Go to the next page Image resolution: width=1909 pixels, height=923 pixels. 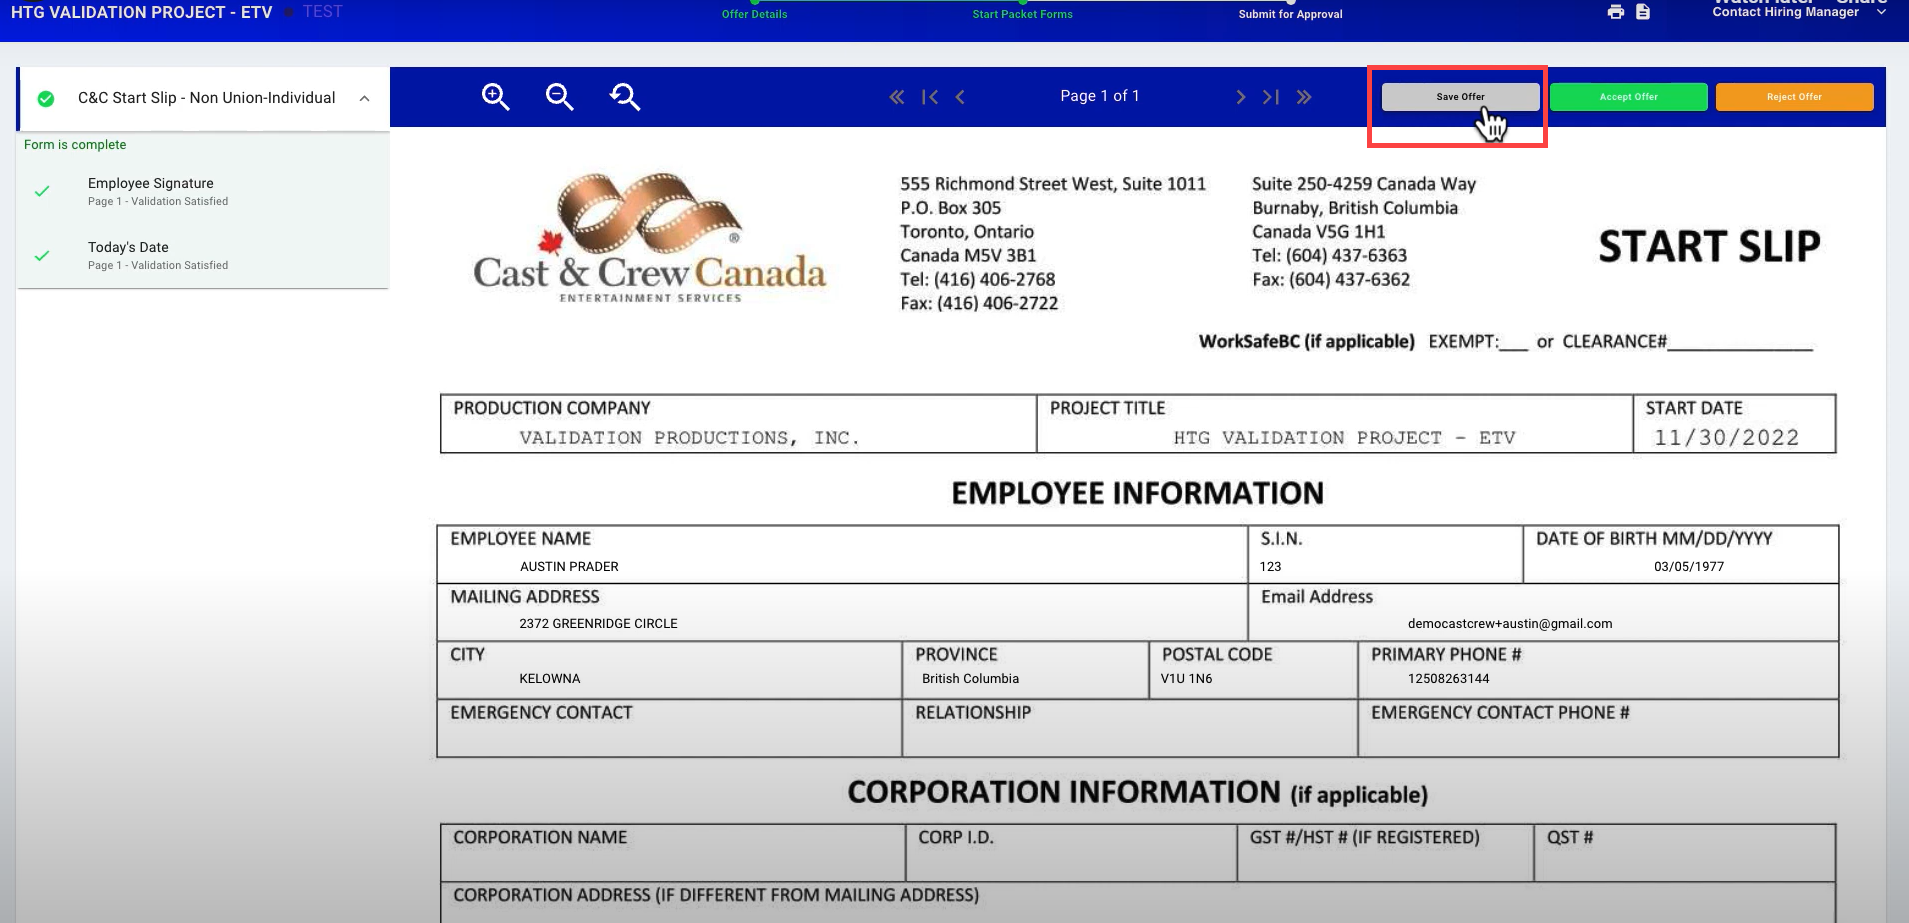pyautogui.click(x=1240, y=97)
